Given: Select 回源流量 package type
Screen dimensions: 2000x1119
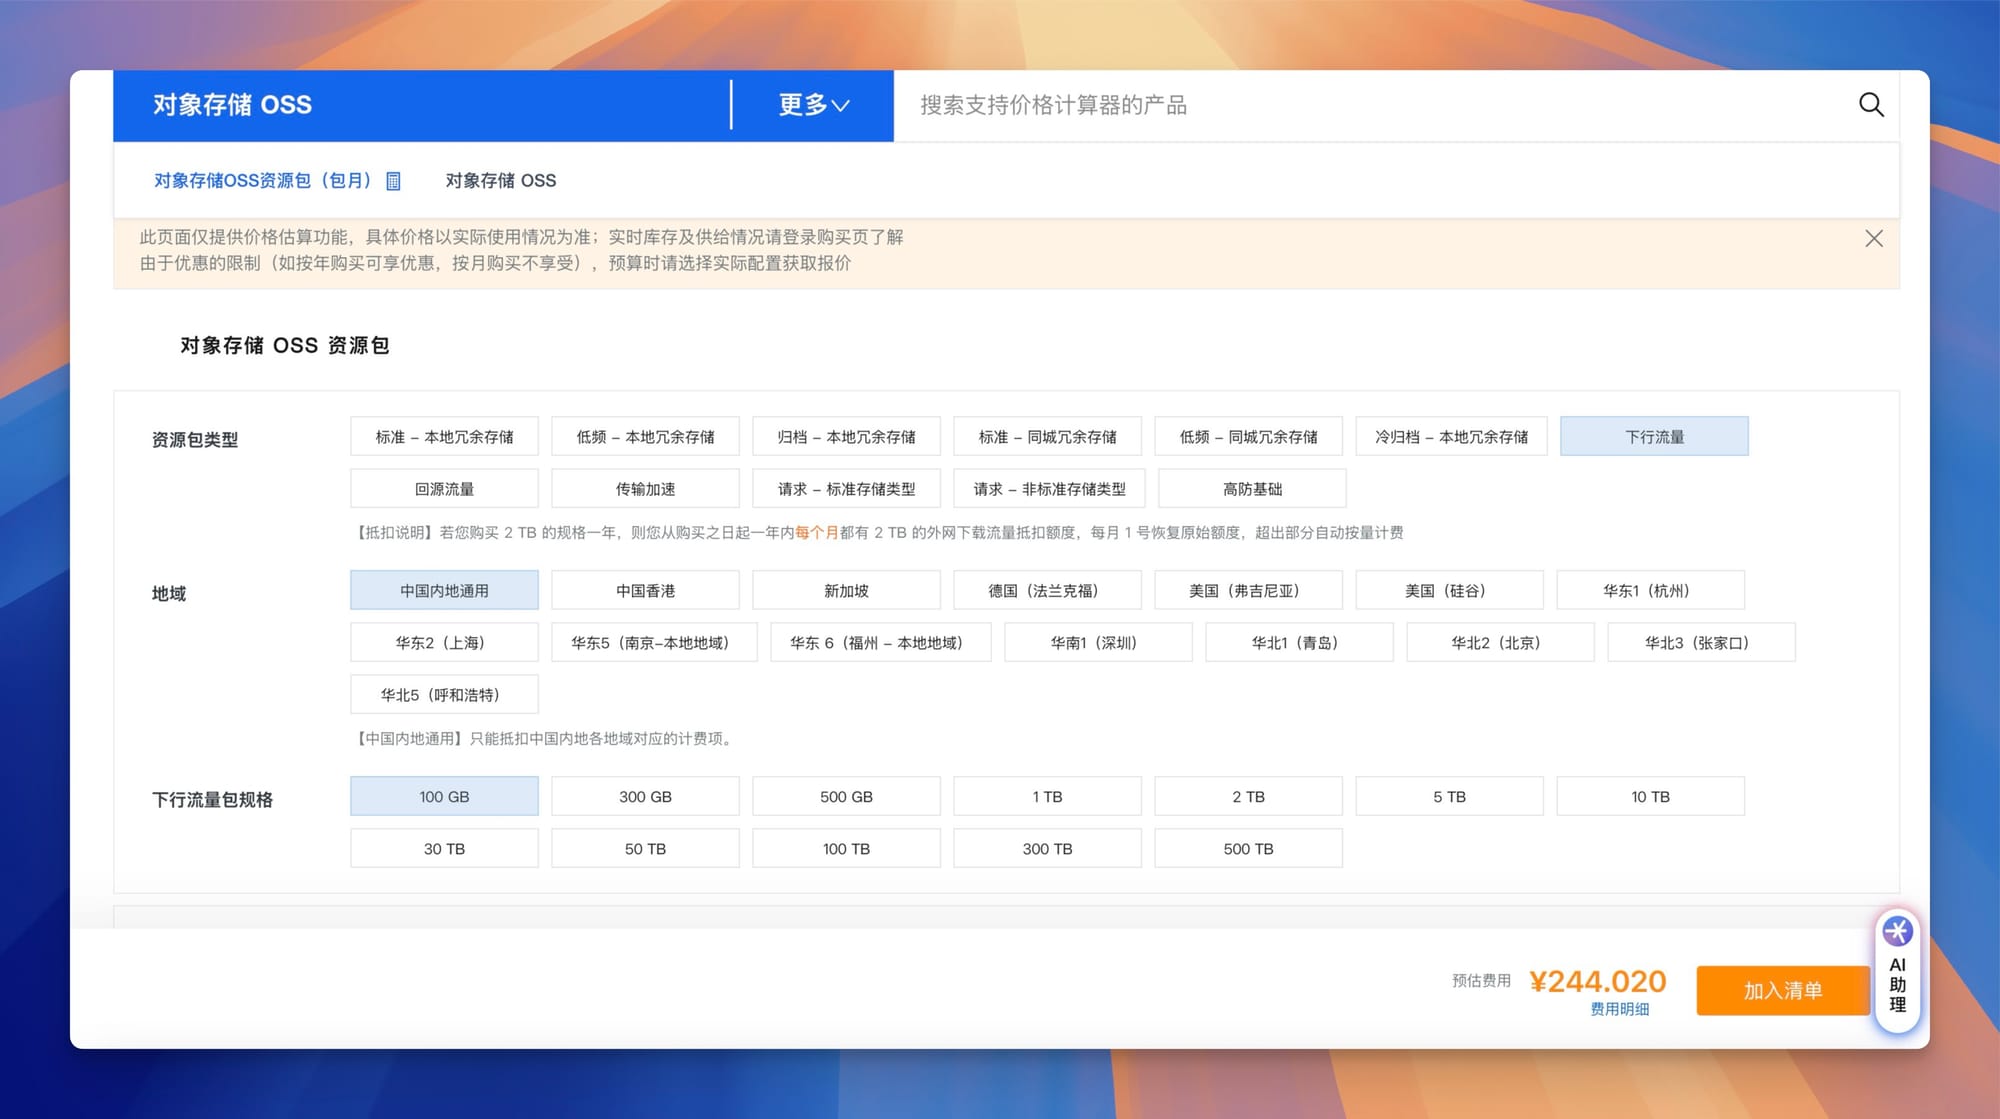Looking at the screenshot, I should (444, 489).
